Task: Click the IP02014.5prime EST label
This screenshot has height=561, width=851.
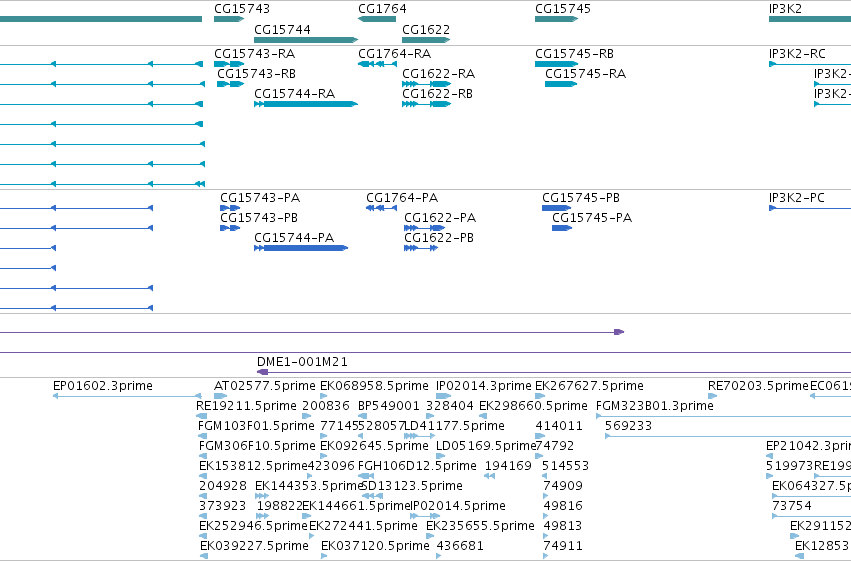Action: (x=459, y=506)
